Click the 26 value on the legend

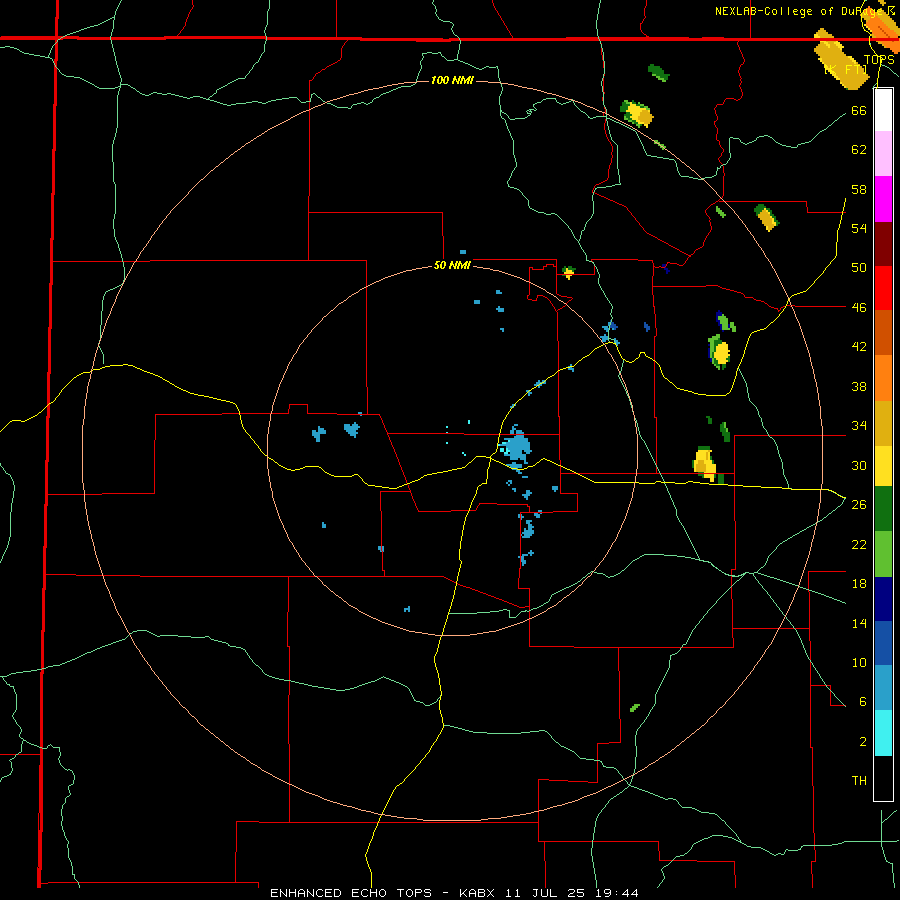point(859,505)
